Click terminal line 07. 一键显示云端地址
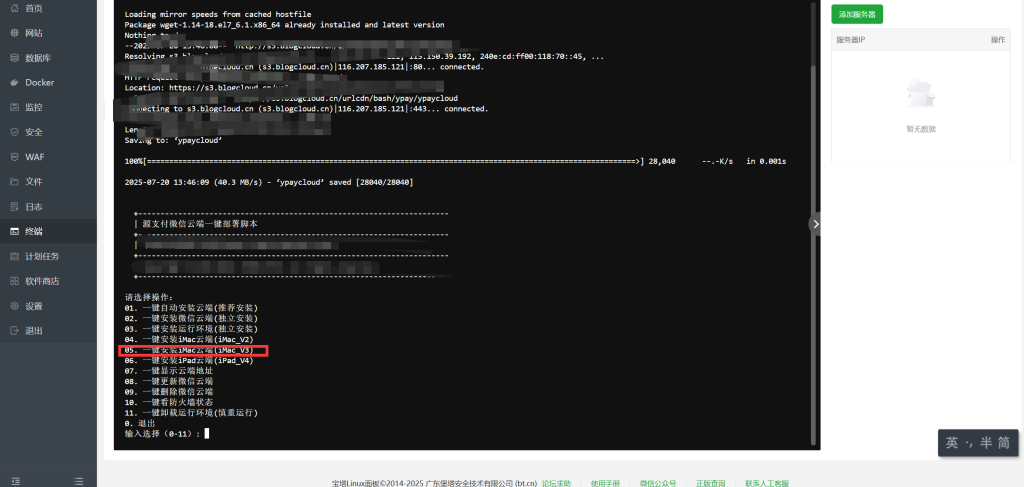Screen dimensions: 1024x487 pyautogui.click(x=168, y=371)
